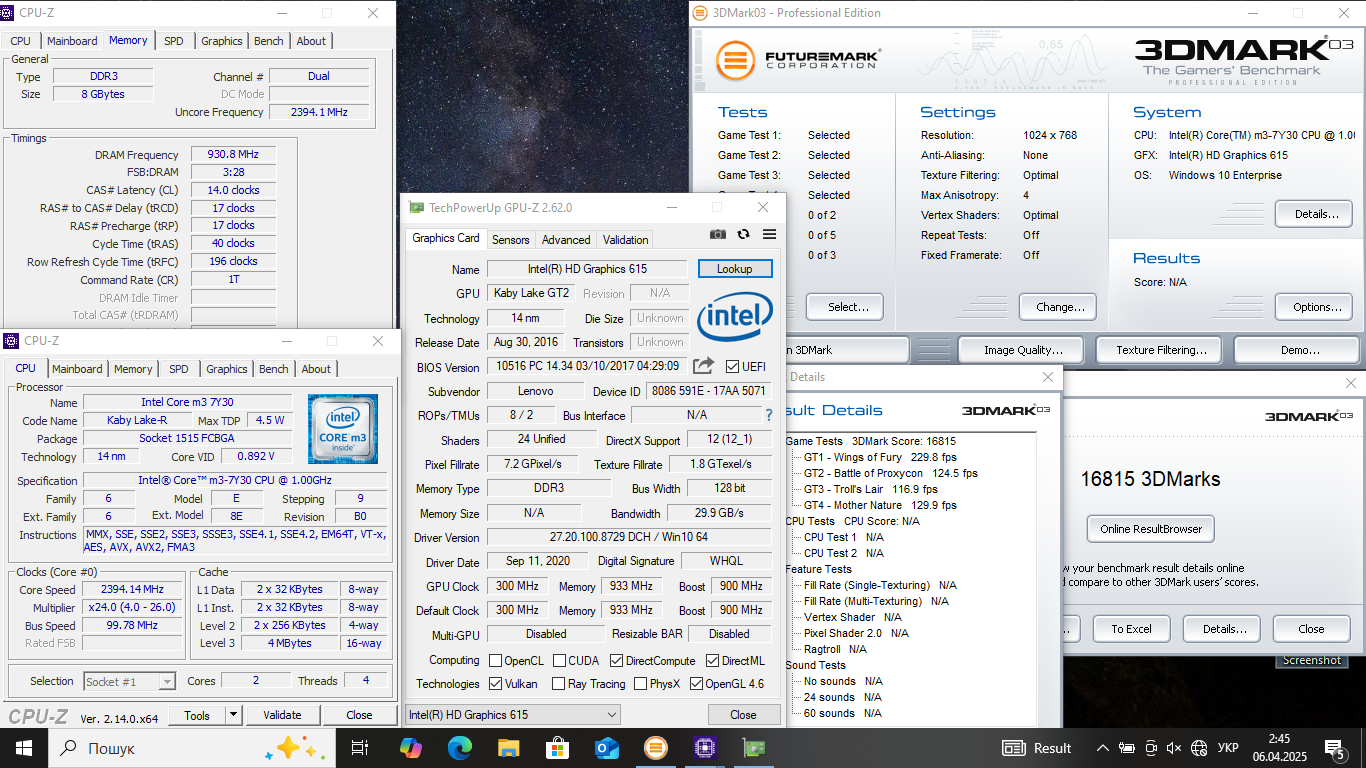1366x768 pixels.
Task: Click the УКР language indicator
Action: tap(1228, 748)
